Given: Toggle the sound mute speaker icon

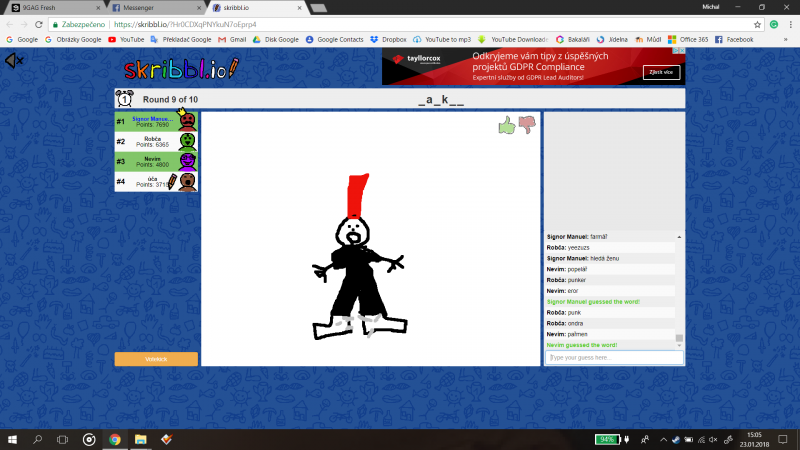Looking at the screenshot, I should tap(14, 62).
